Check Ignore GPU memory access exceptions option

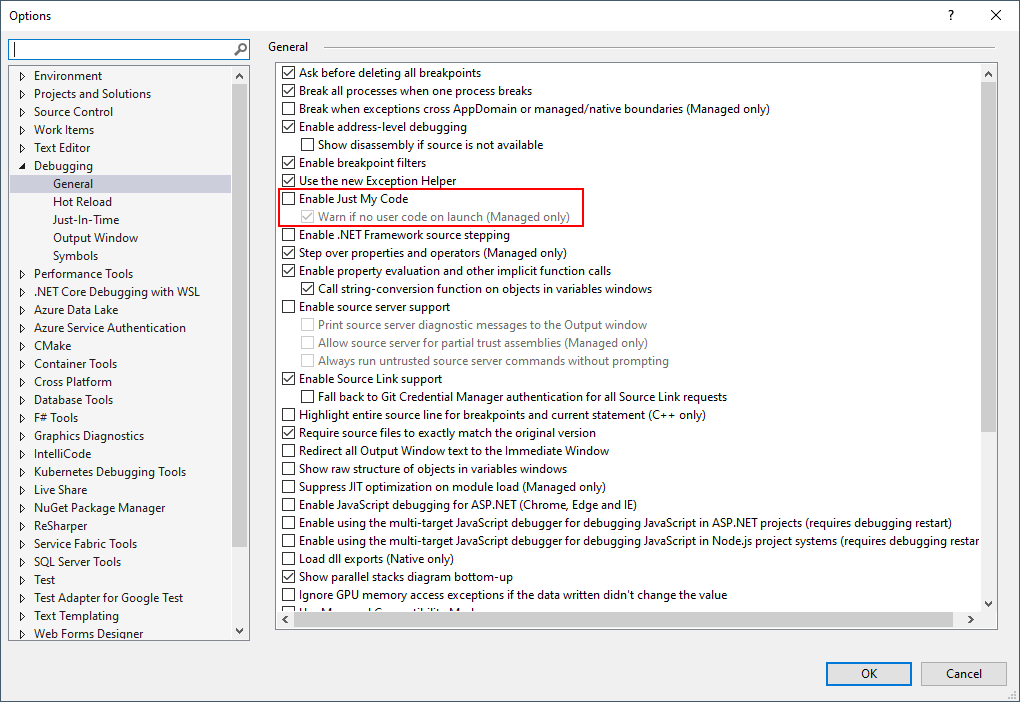pyautogui.click(x=288, y=595)
